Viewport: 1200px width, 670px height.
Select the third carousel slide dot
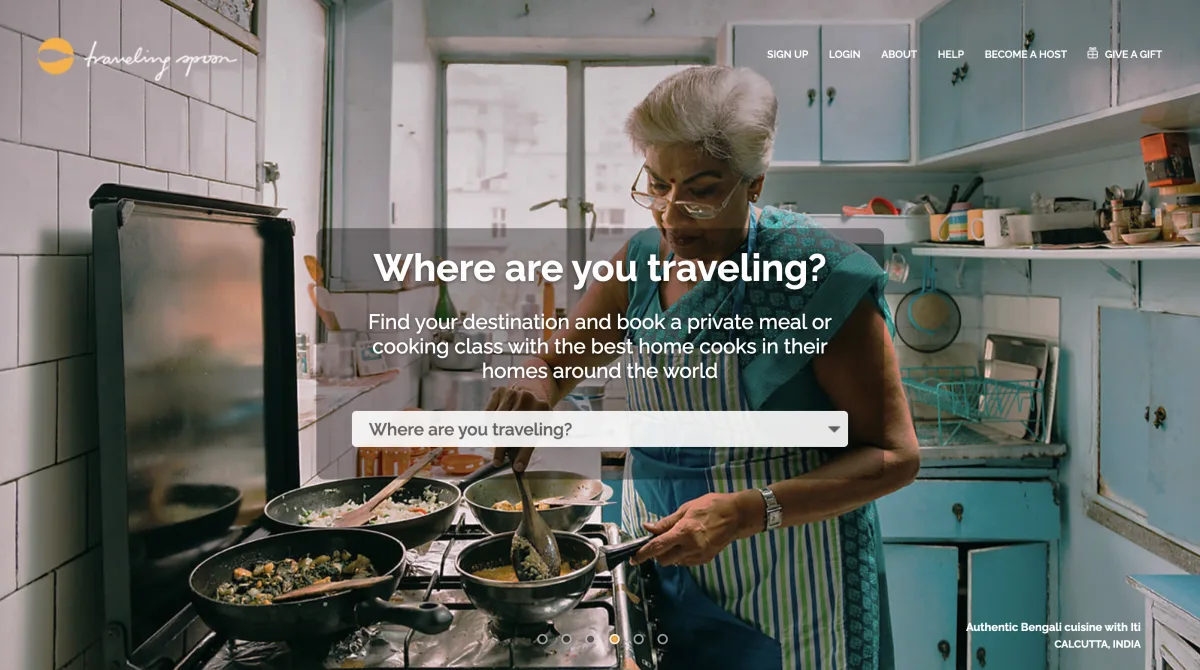590,639
